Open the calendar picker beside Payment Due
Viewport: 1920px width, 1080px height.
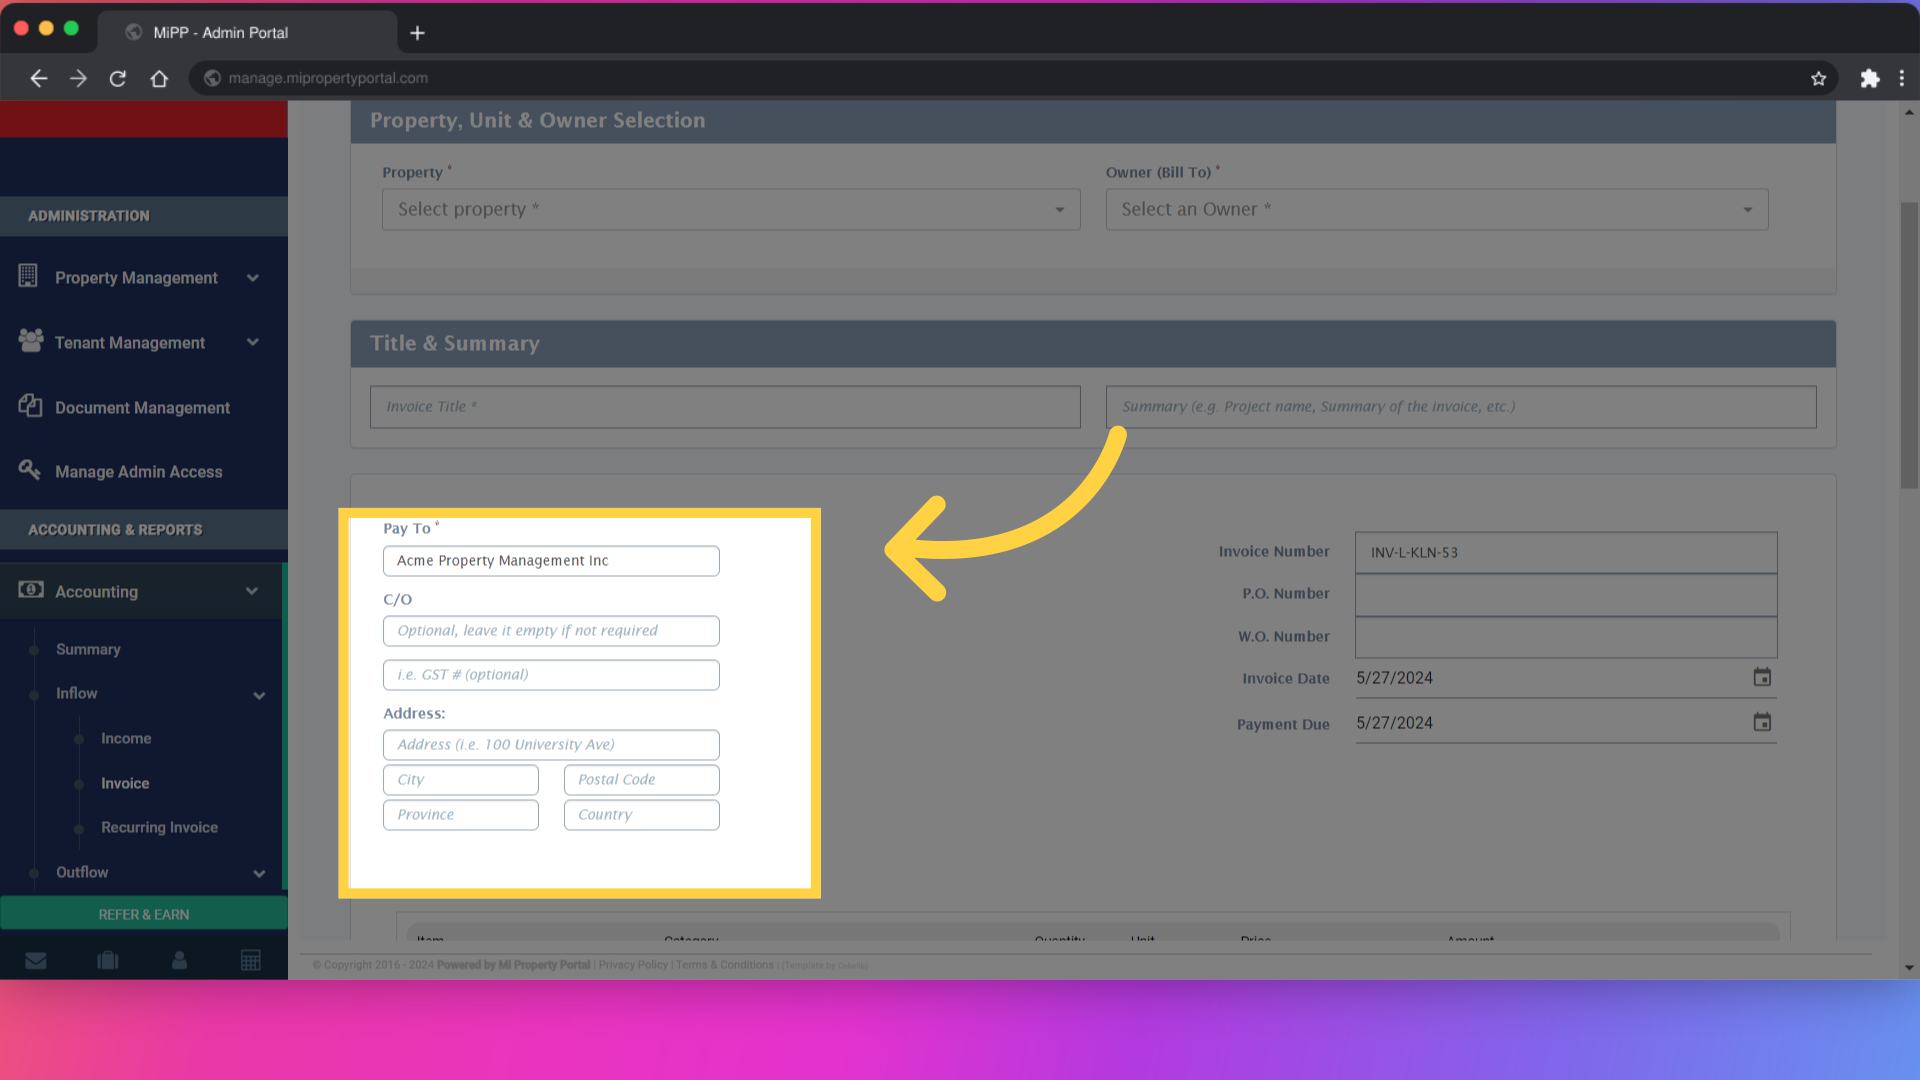[1761, 722]
